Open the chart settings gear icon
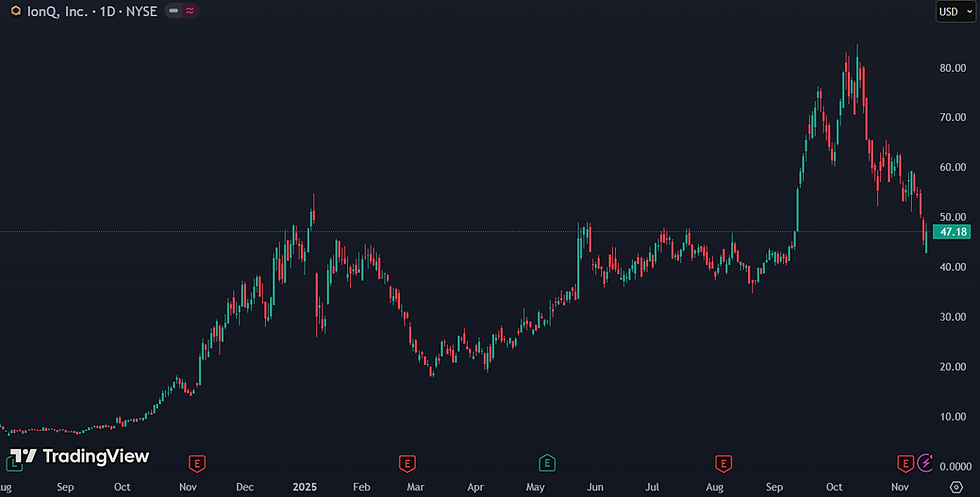This screenshot has height=497, width=980. point(956,487)
